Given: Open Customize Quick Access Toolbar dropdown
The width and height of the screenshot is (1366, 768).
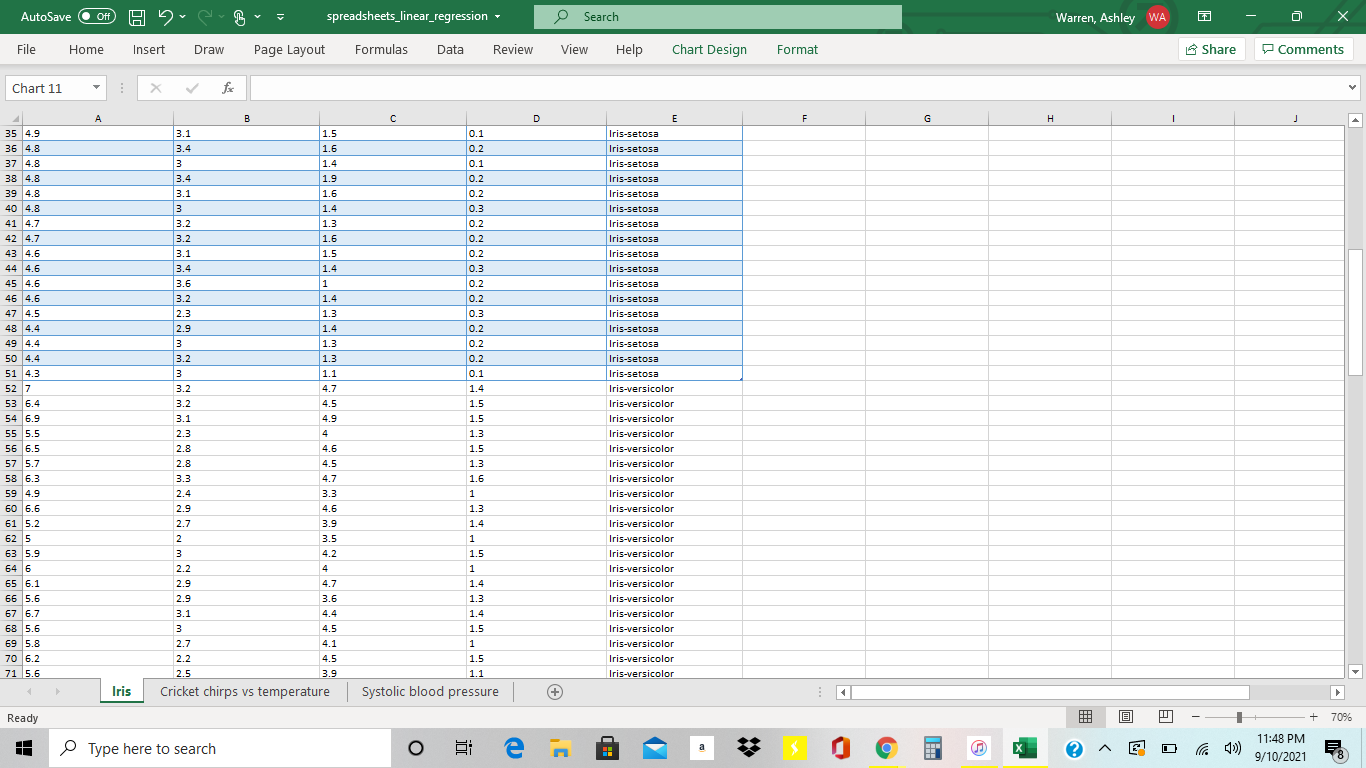Looking at the screenshot, I should [x=280, y=17].
